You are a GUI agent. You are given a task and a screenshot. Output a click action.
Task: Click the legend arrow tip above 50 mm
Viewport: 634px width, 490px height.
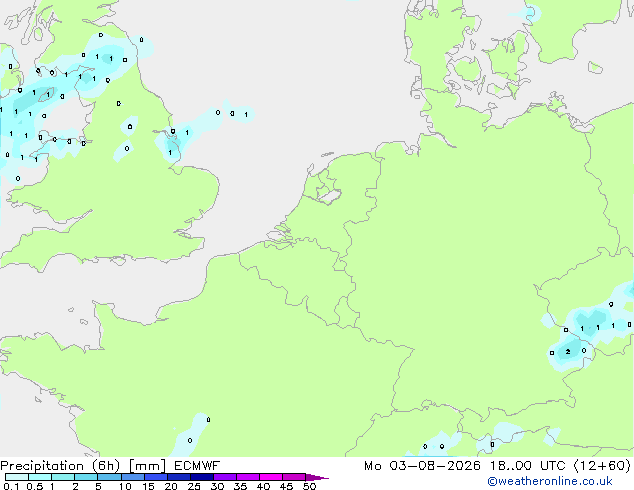(317, 478)
